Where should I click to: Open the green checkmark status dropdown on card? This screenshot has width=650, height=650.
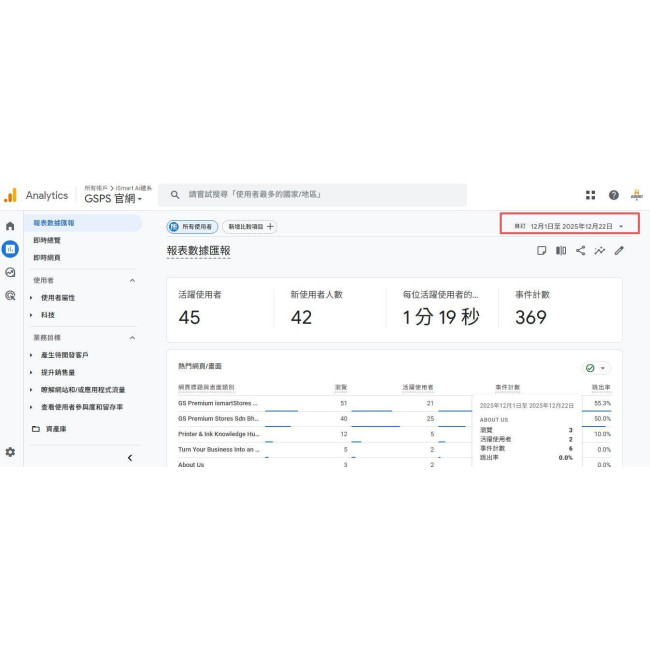pyautogui.click(x=596, y=368)
